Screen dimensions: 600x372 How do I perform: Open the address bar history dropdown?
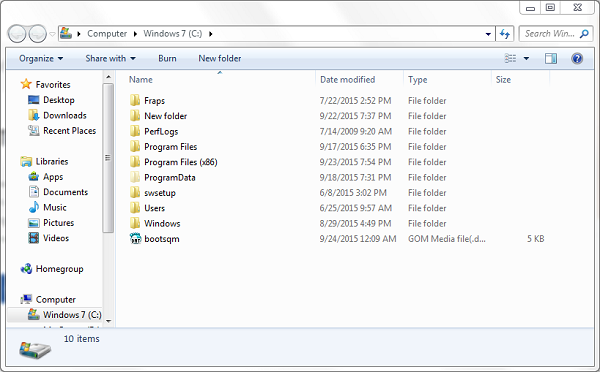(x=488, y=34)
